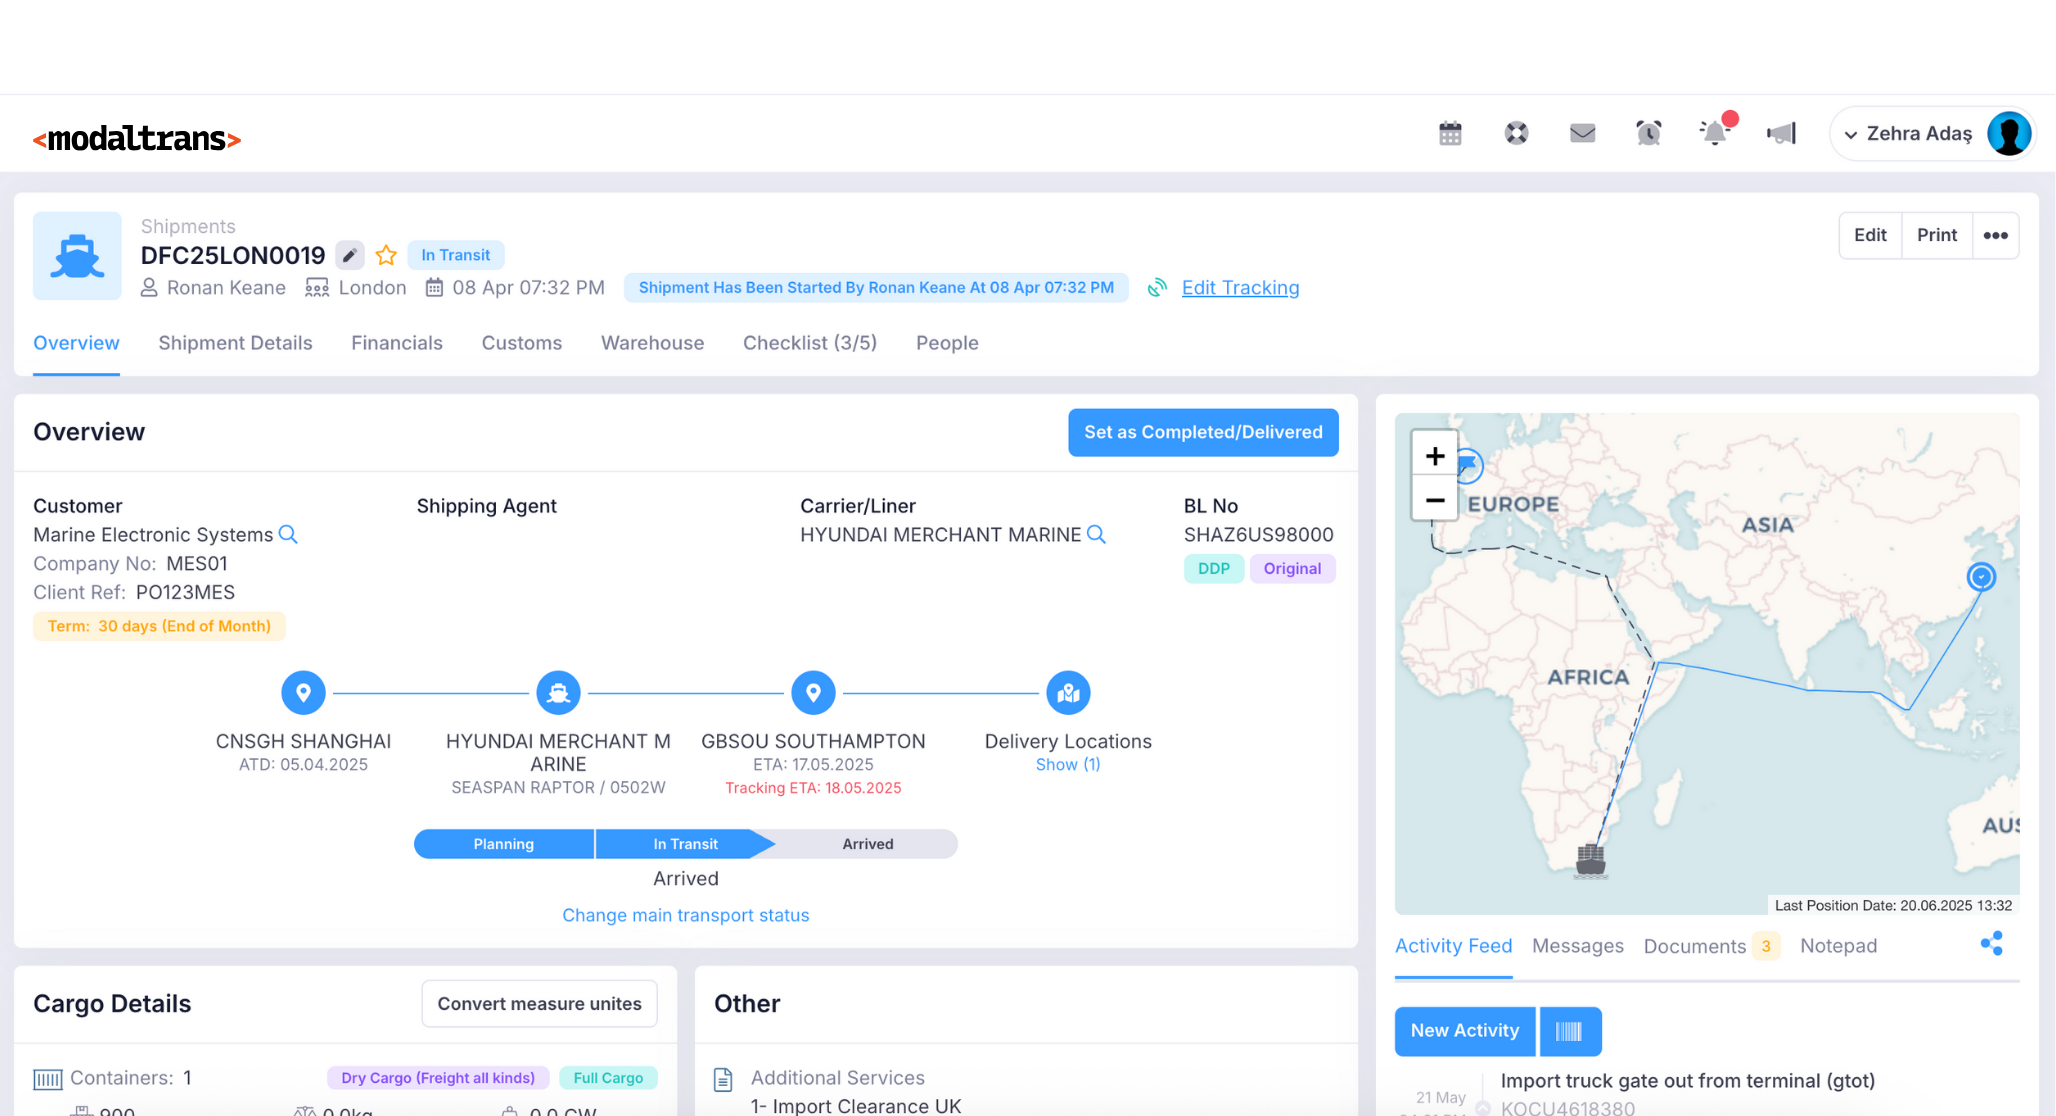This screenshot has width=2056, height=1116.
Task: Open the notifications bell icon
Action: tap(1715, 133)
